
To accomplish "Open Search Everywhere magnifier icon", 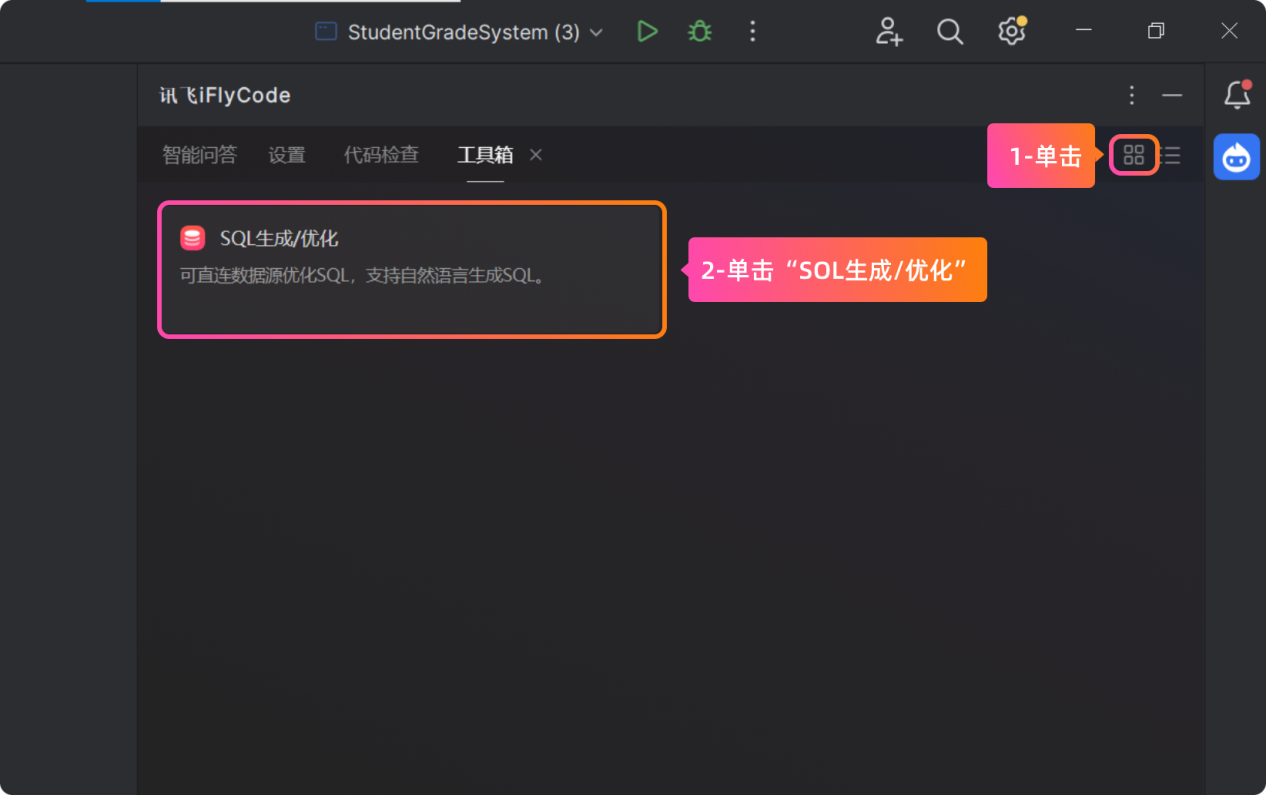I will (950, 32).
